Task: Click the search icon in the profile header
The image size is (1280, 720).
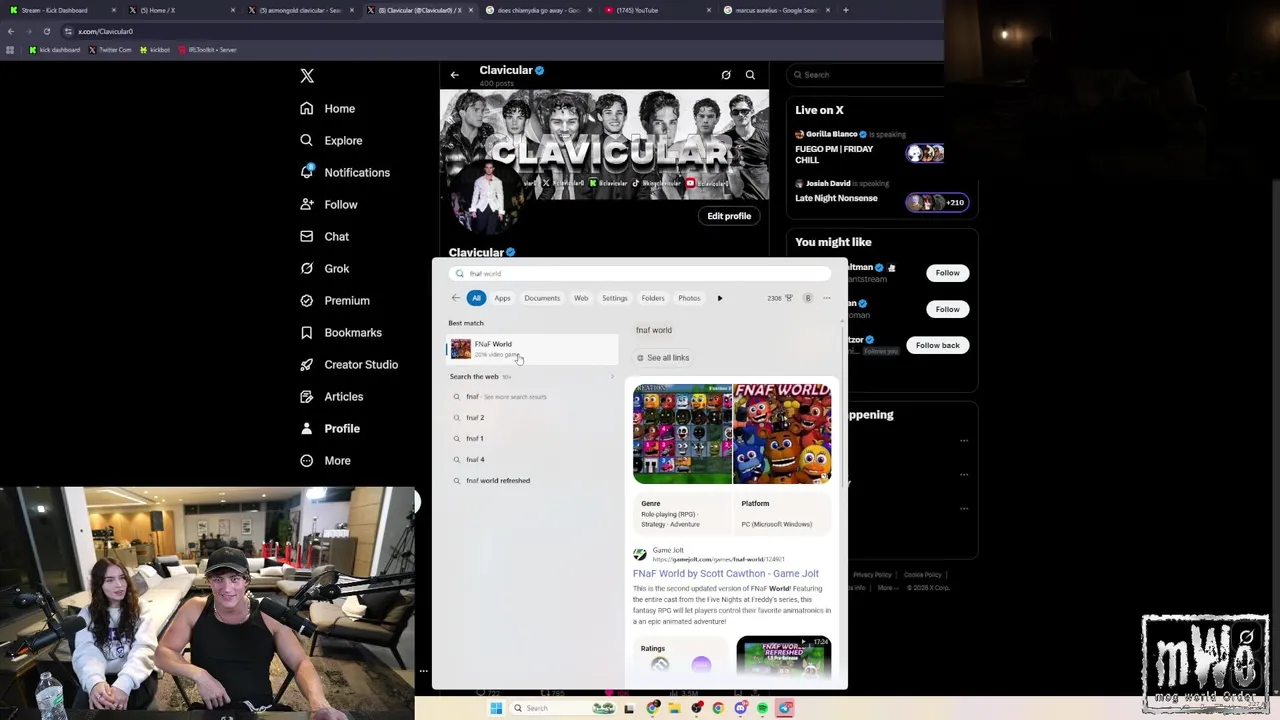Action: pos(750,75)
